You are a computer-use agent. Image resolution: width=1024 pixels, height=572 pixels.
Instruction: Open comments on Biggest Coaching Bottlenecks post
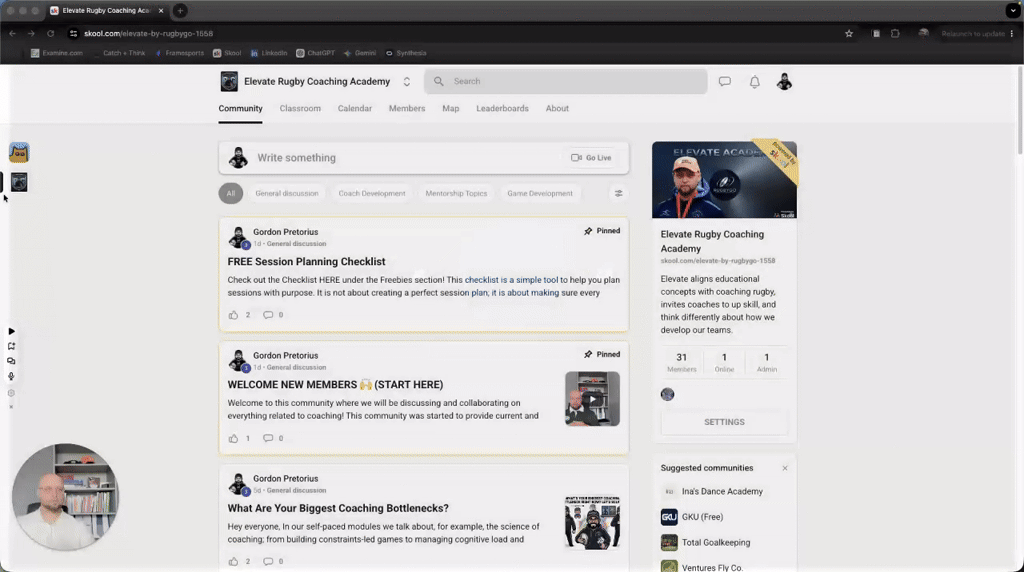268,562
